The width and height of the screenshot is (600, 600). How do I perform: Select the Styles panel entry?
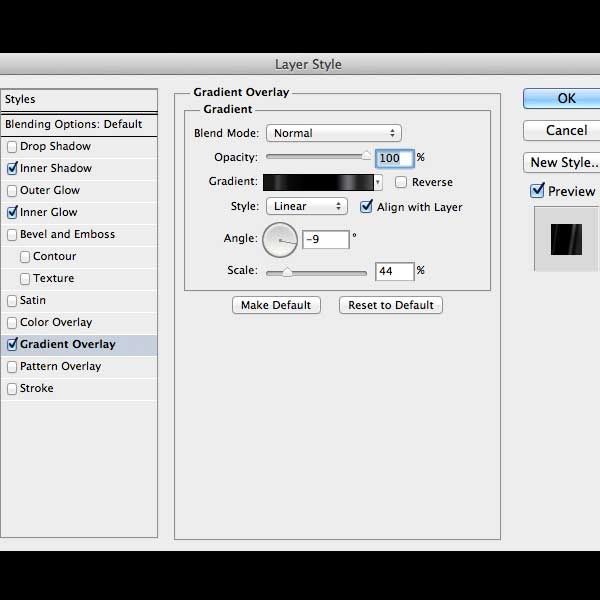[79, 99]
